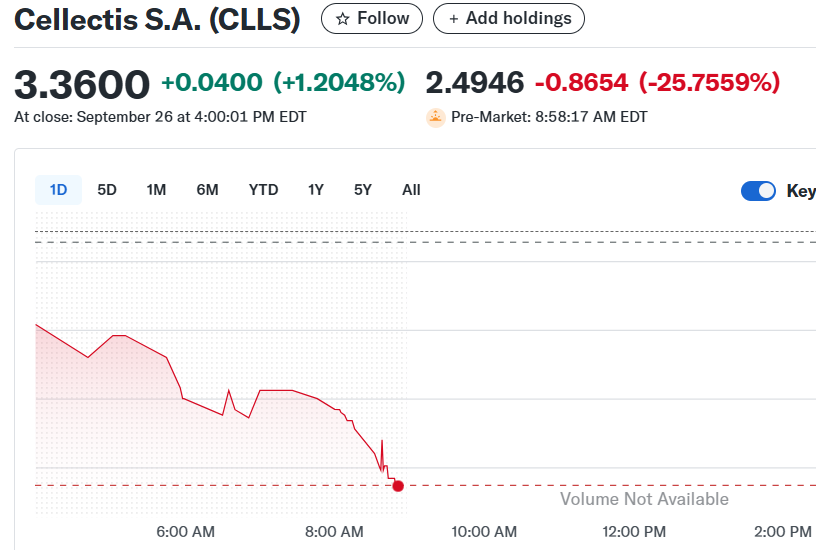The image size is (816, 550).
Task: Click the Volume Not Available label
Action: coord(644,499)
